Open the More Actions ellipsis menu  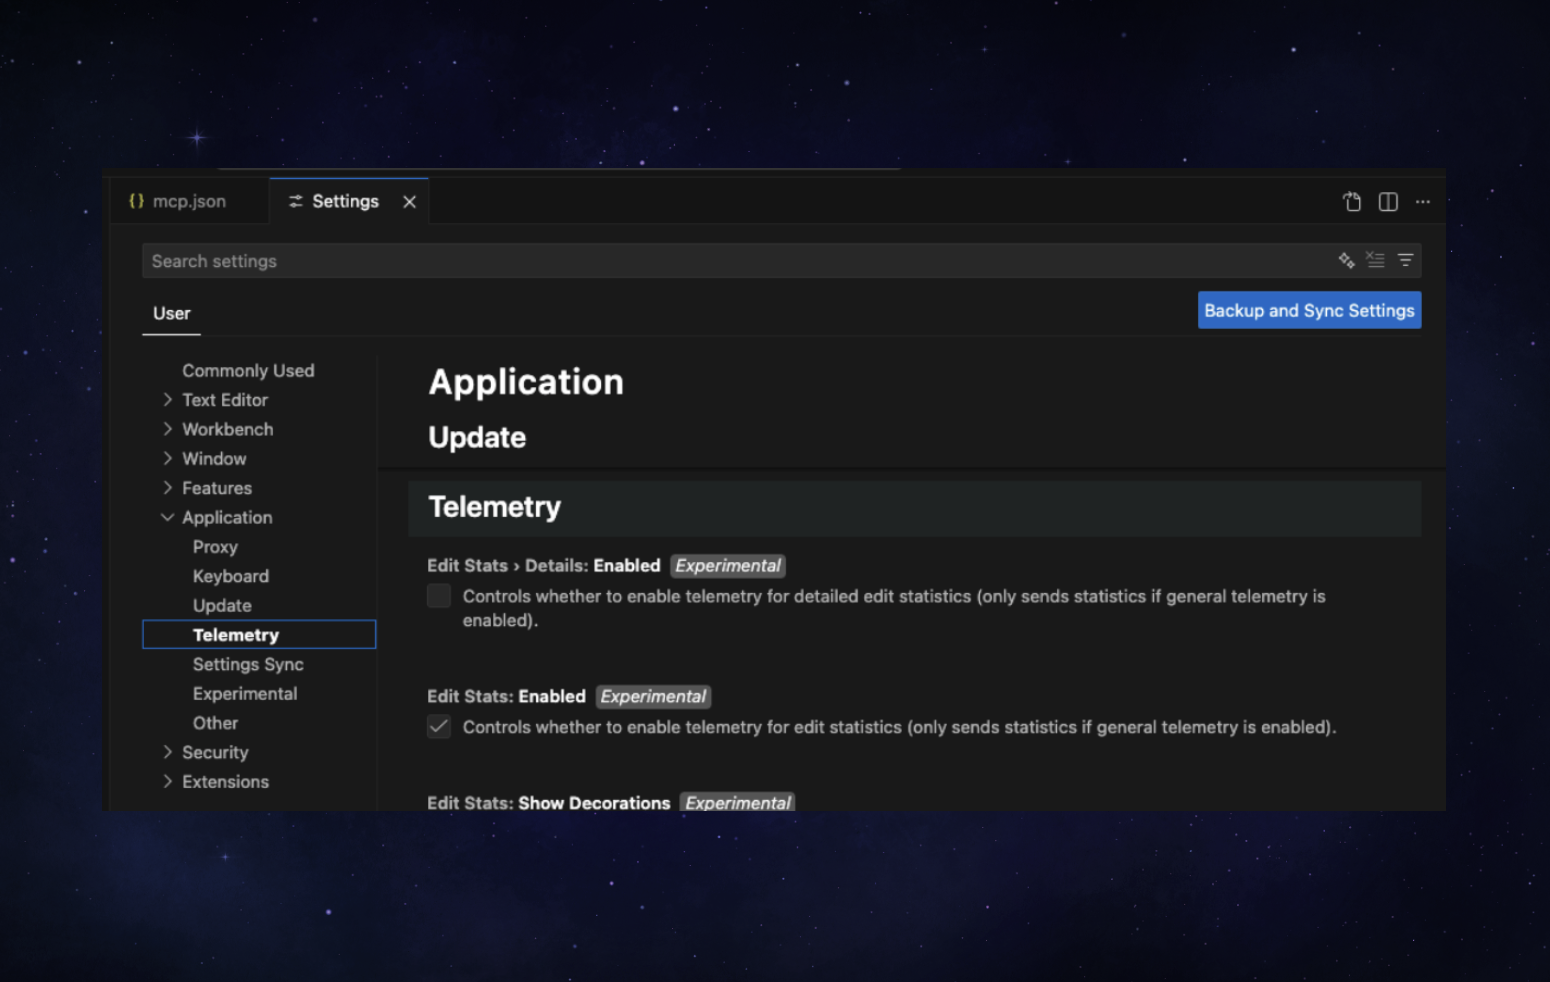click(1423, 202)
